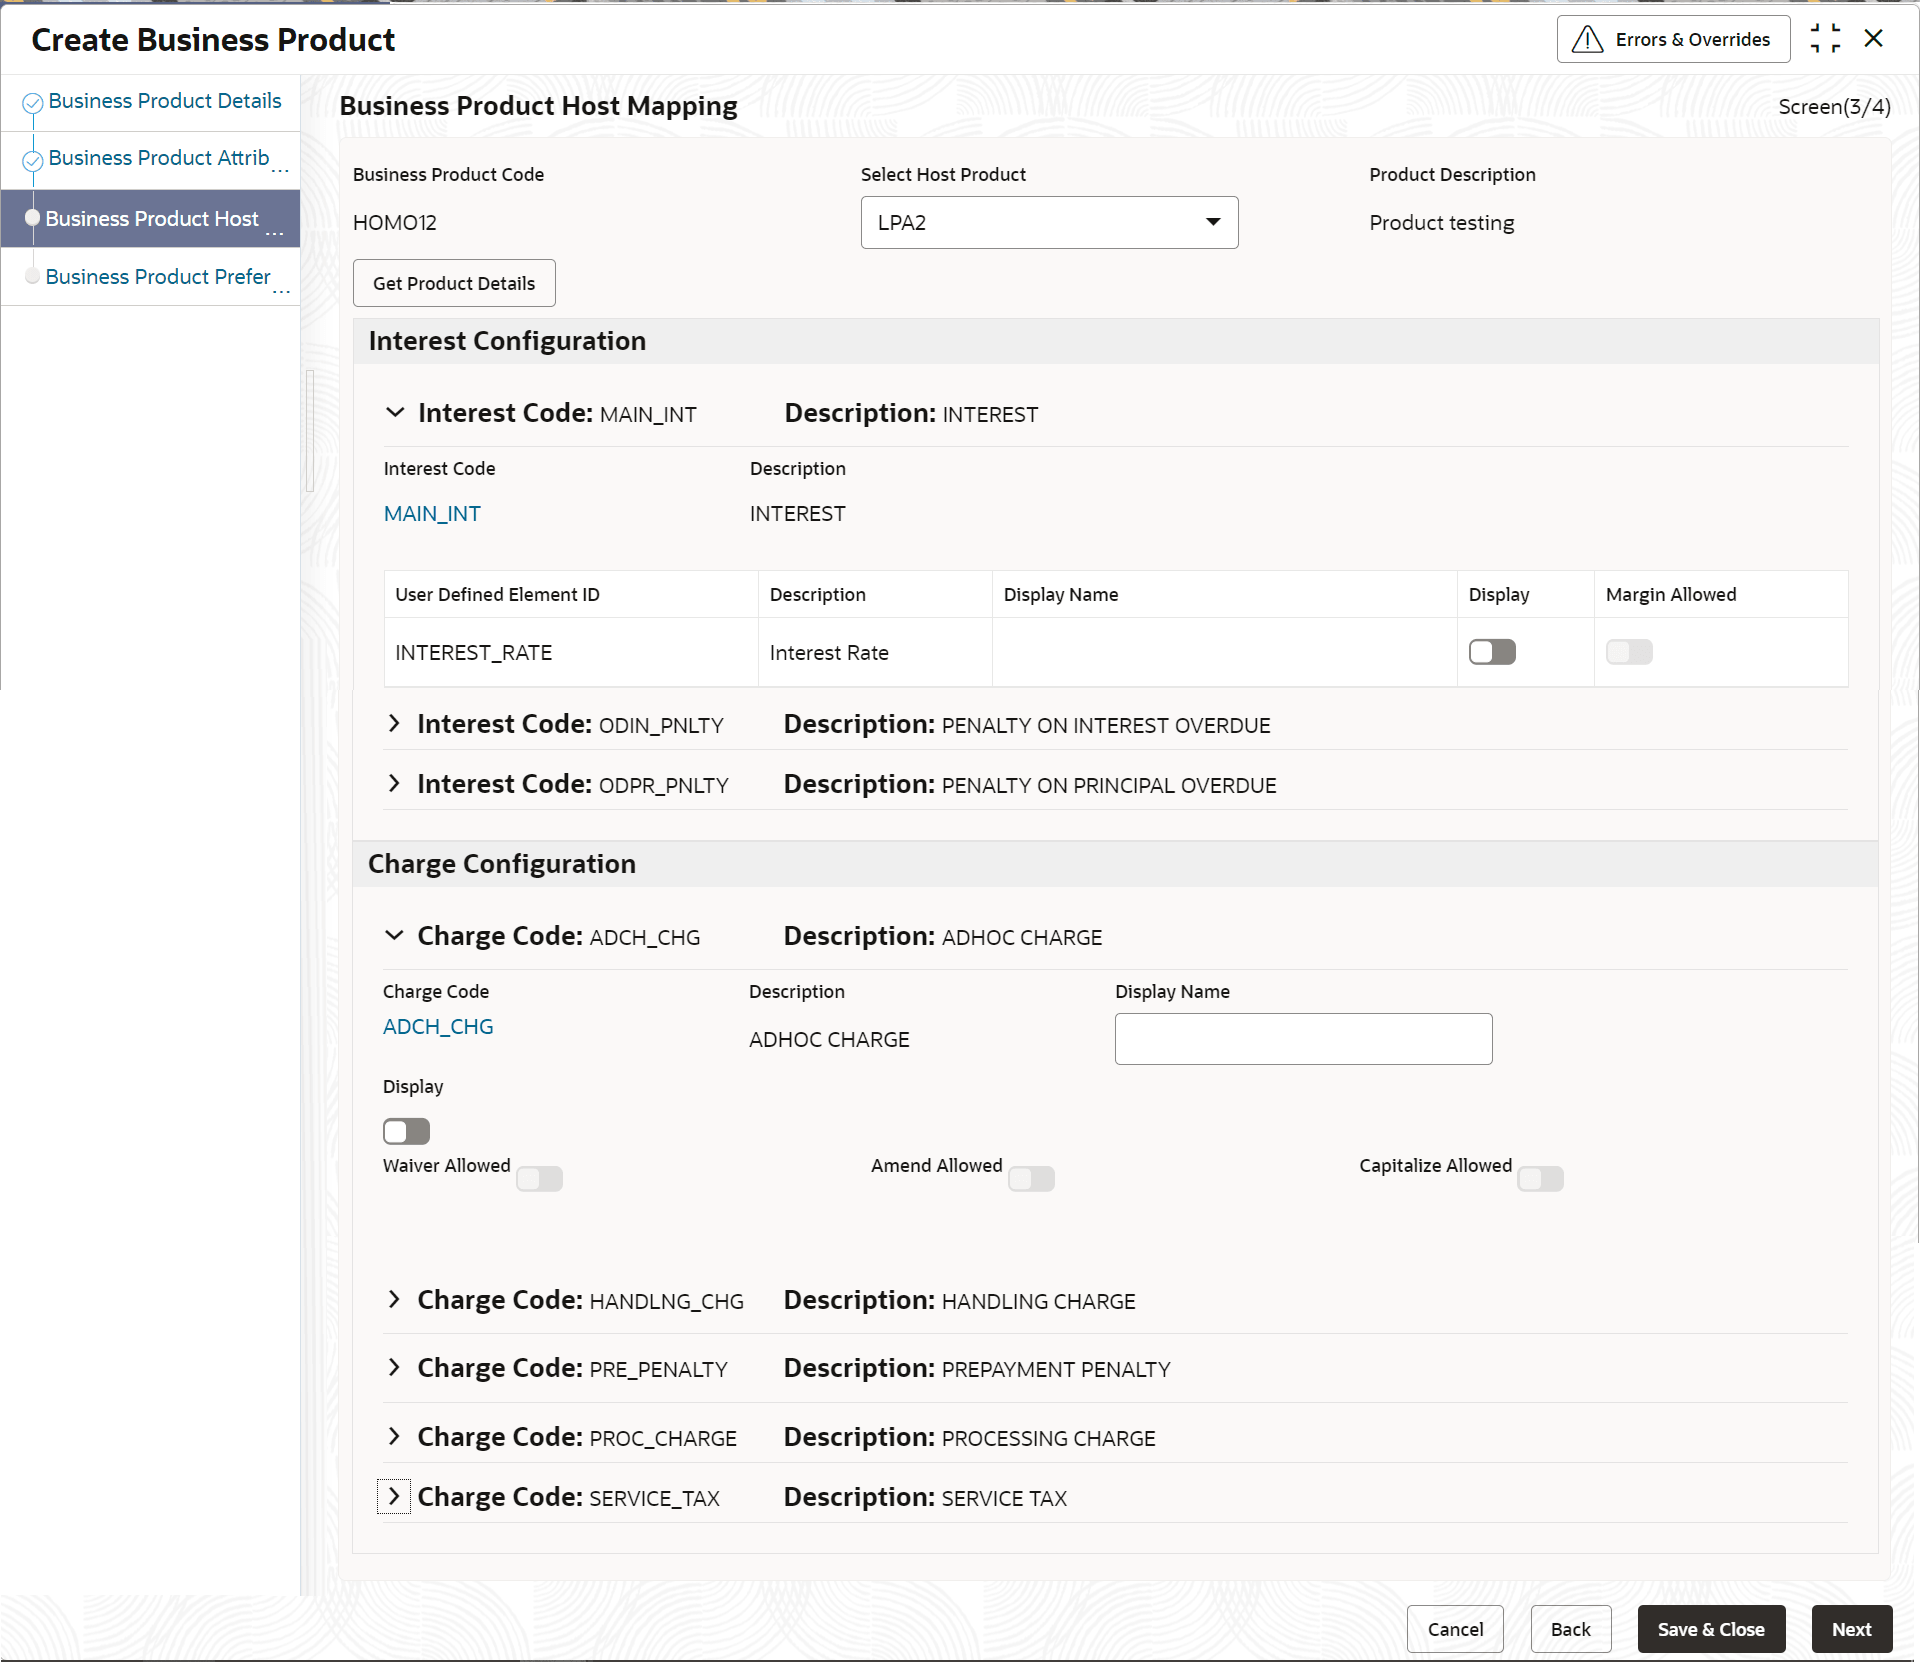Expand the HANDLNG_CHG charge code row

(x=394, y=1300)
